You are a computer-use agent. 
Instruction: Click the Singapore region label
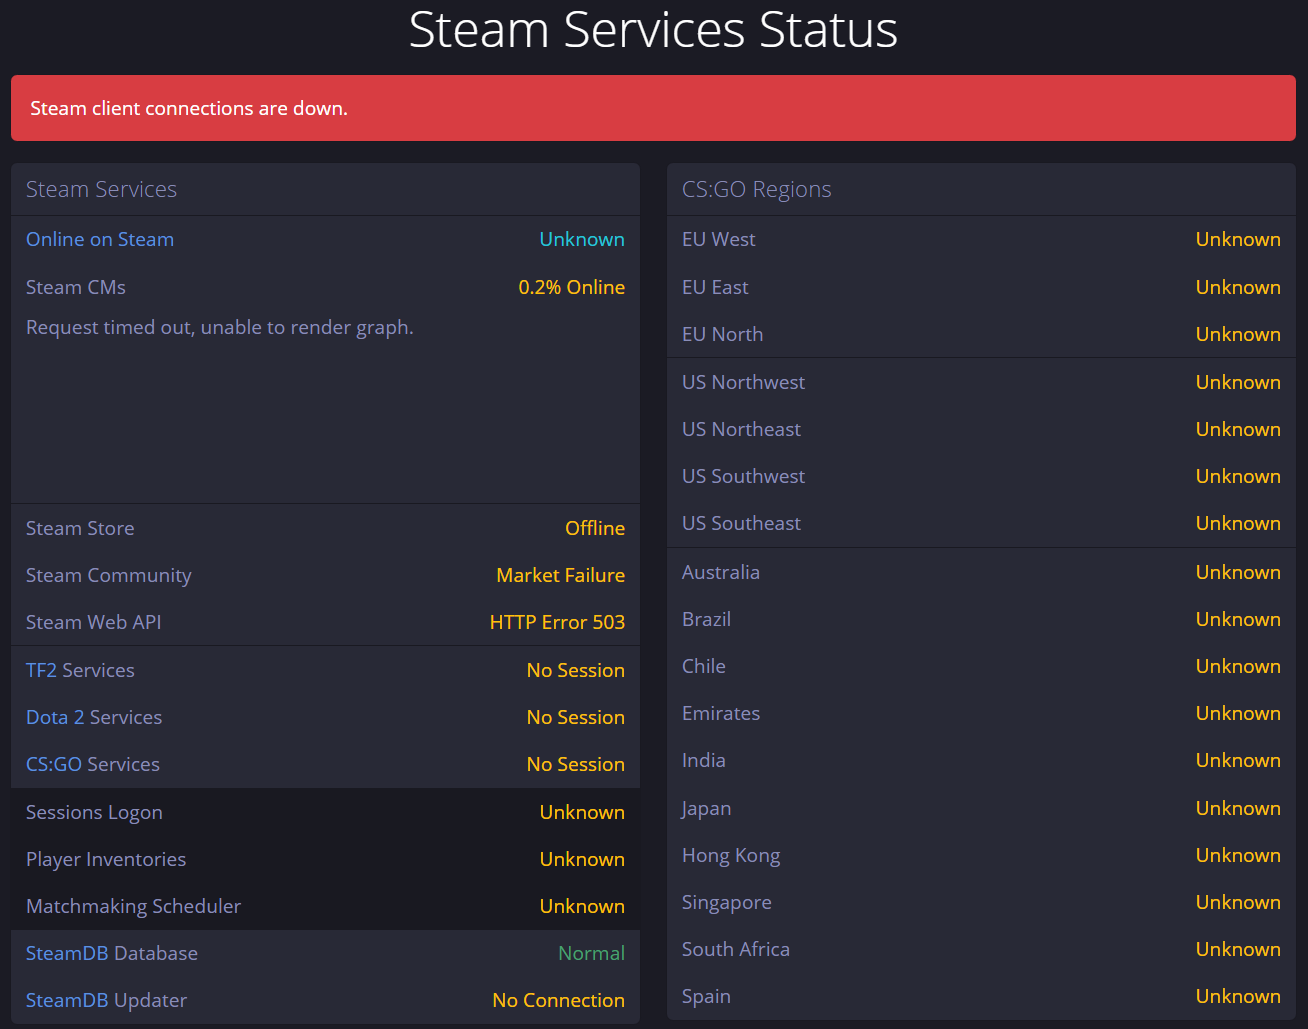727,902
